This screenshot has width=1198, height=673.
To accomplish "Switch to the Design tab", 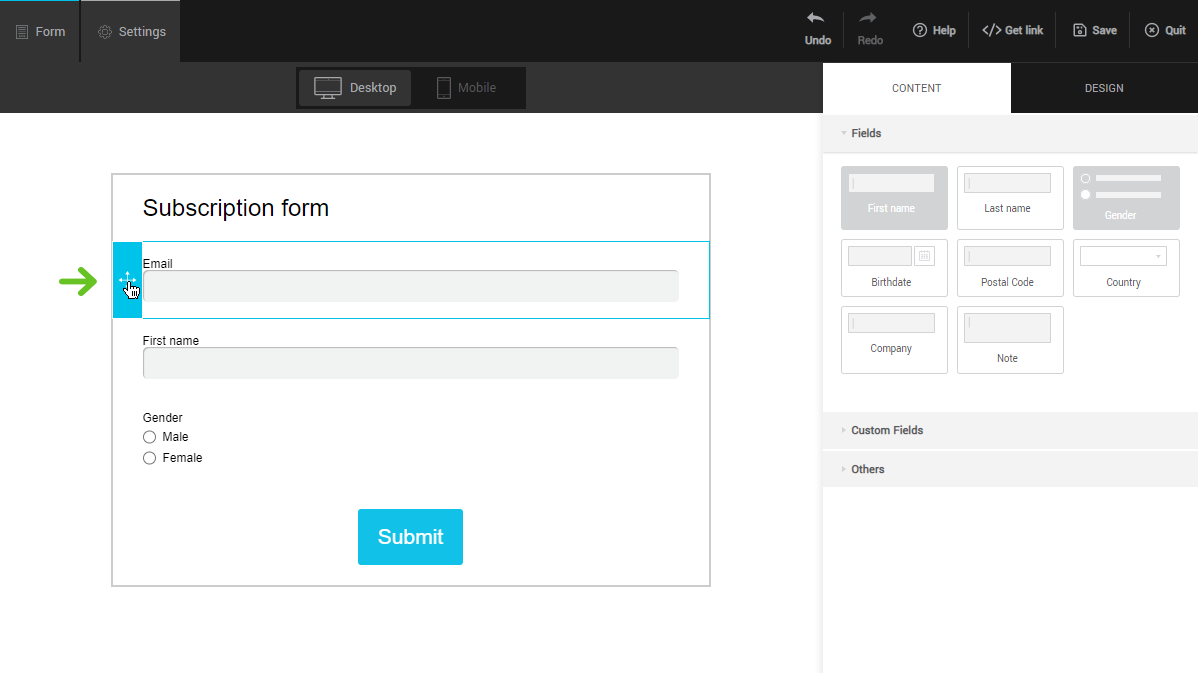I will (1104, 88).
